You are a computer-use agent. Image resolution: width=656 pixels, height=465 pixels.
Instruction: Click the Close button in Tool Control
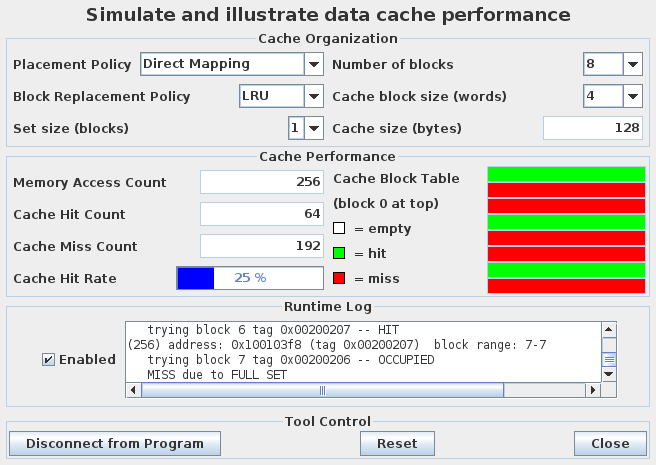point(610,443)
